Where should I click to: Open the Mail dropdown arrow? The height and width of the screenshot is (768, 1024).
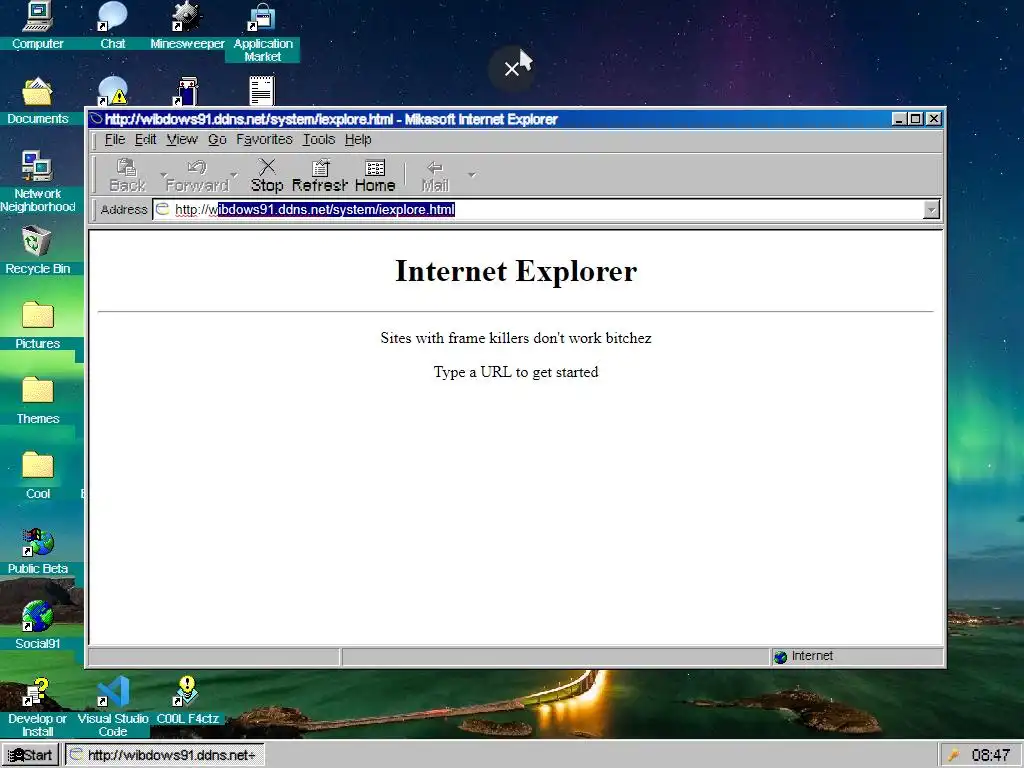coord(472,175)
